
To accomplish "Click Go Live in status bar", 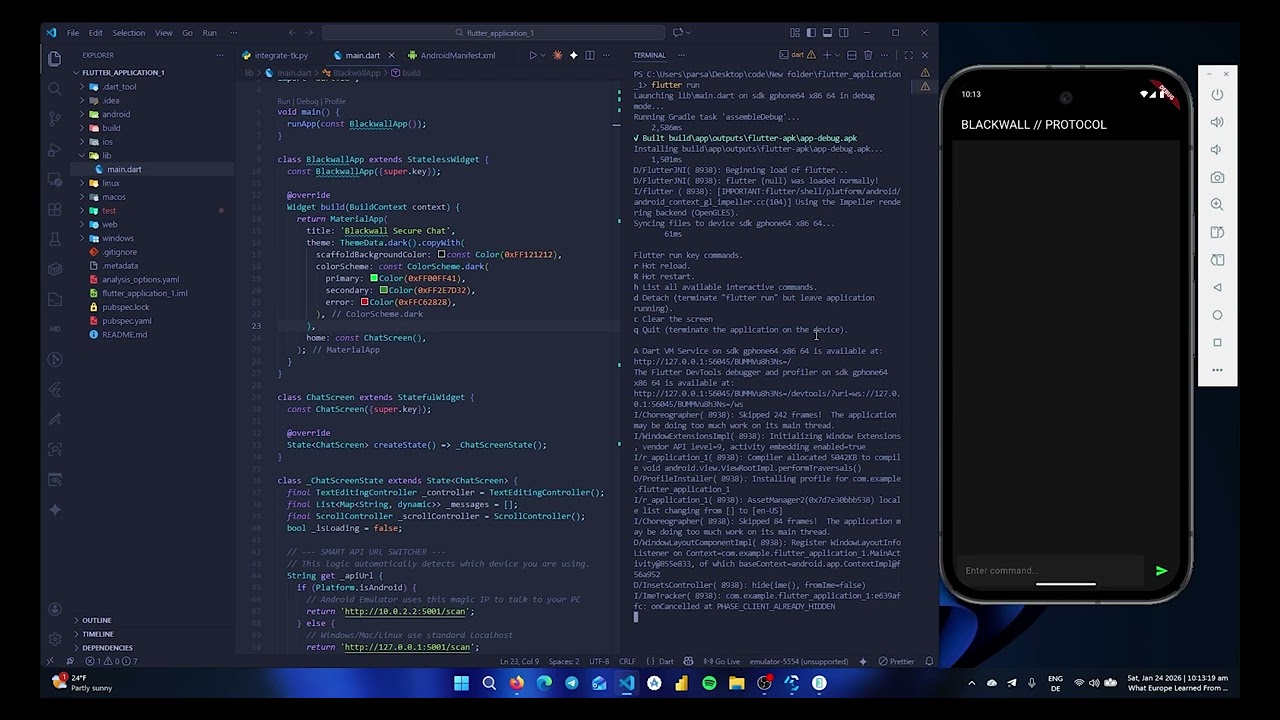I will point(721,661).
